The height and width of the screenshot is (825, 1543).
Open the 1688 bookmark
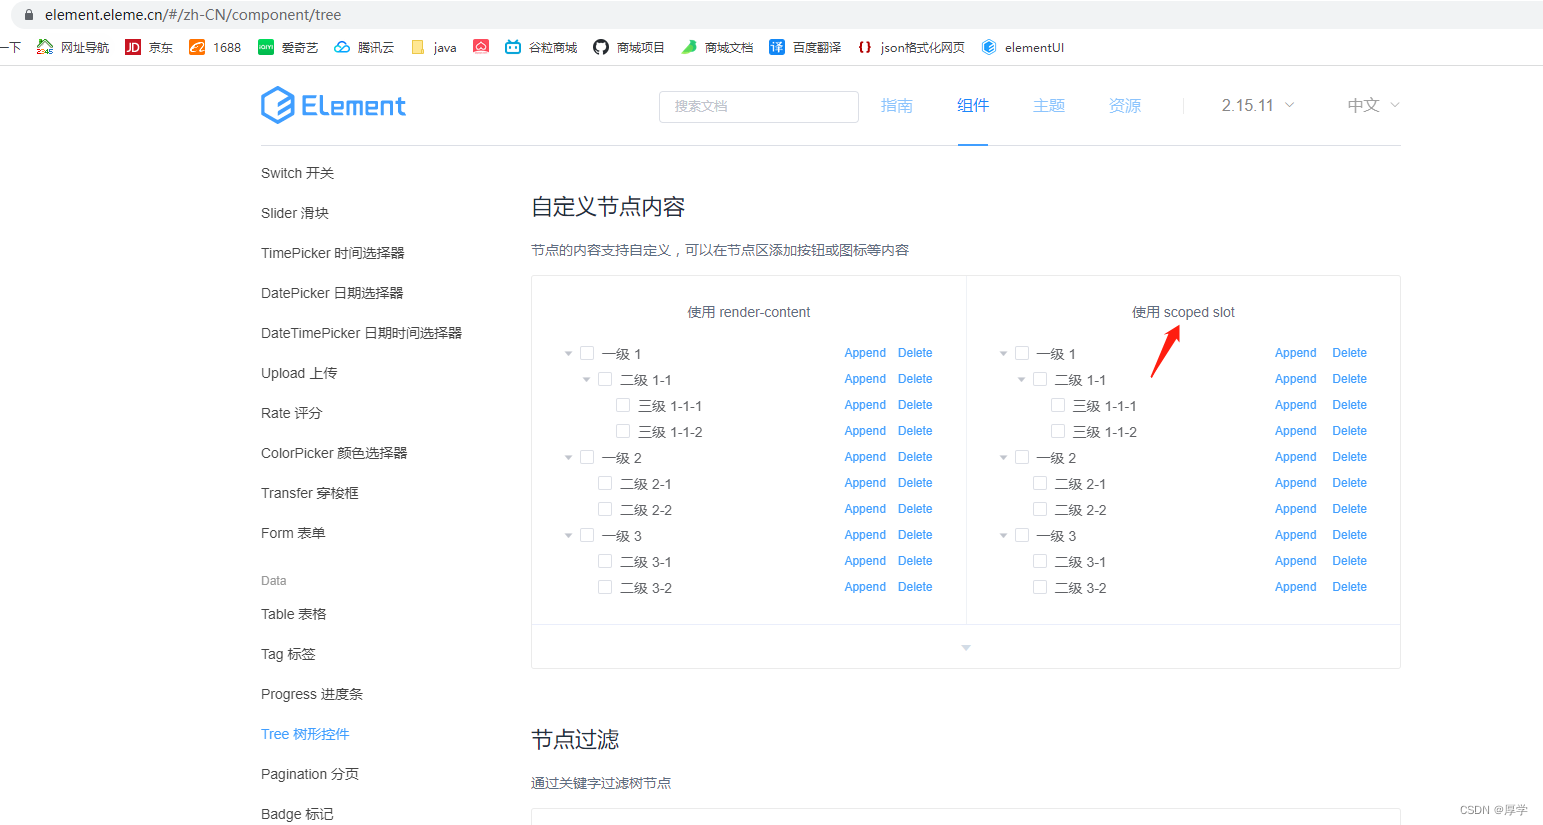pyautogui.click(x=215, y=47)
